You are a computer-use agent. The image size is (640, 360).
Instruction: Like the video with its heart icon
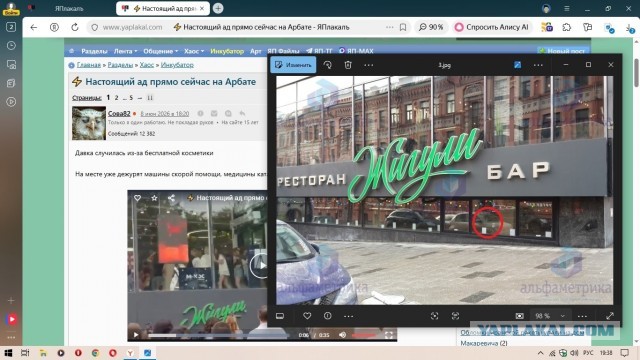(x=138, y=198)
